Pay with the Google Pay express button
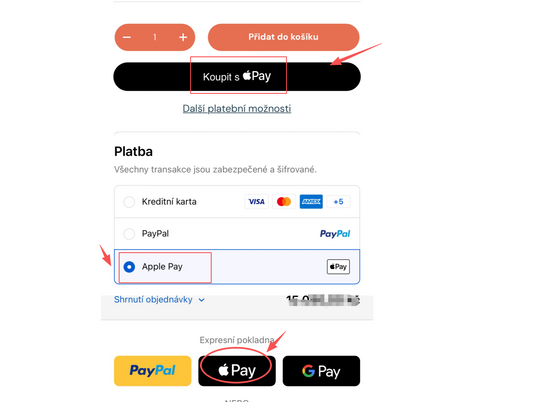Viewport: 536px width, 402px height. click(x=321, y=371)
